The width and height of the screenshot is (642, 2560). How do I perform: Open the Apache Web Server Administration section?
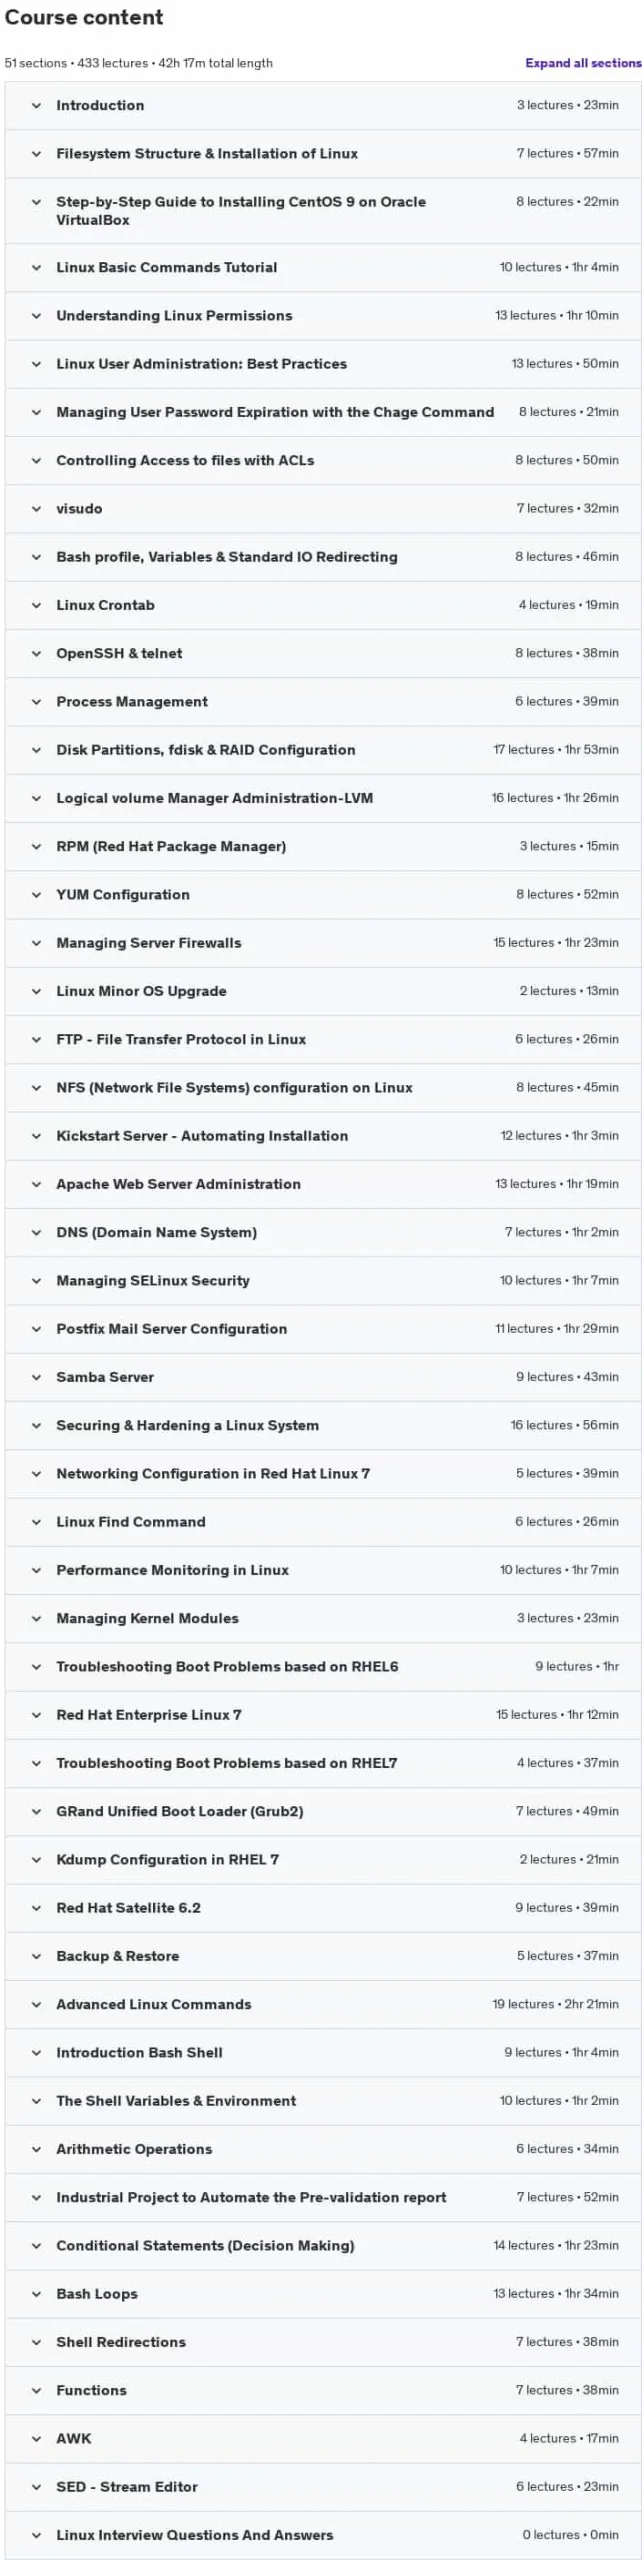click(323, 1184)
